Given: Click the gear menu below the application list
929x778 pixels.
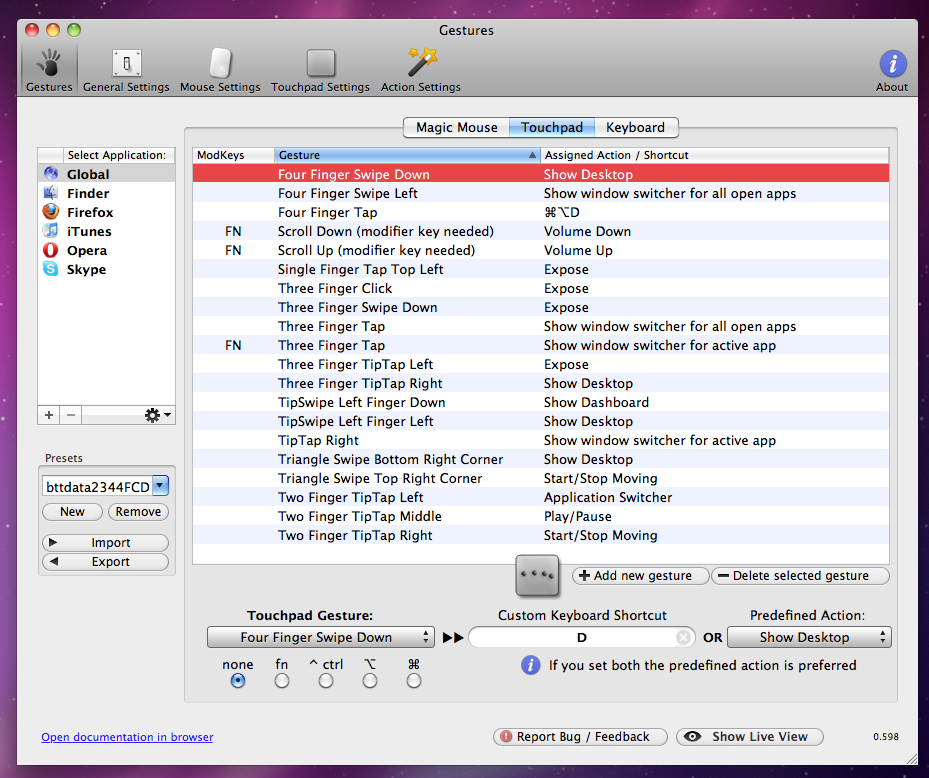Looking at the screenshot, I should click(x=158, y=415).
